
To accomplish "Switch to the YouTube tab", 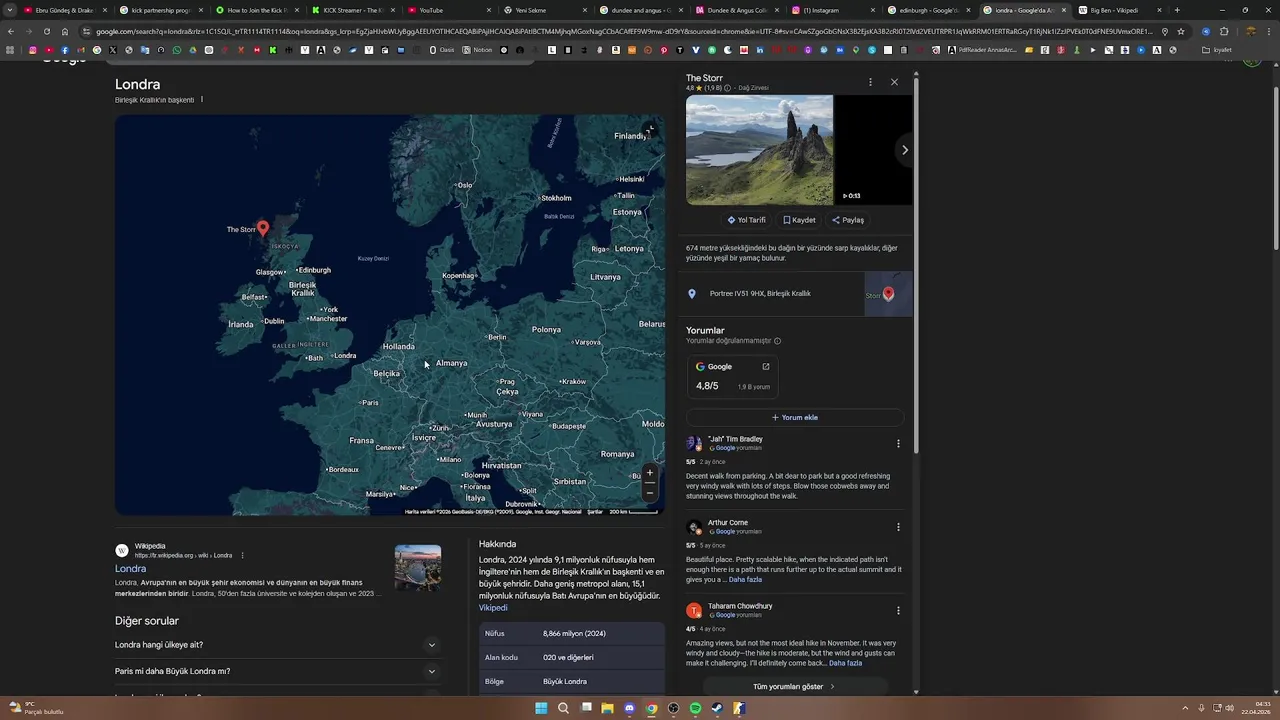I will tap(449, 10).
